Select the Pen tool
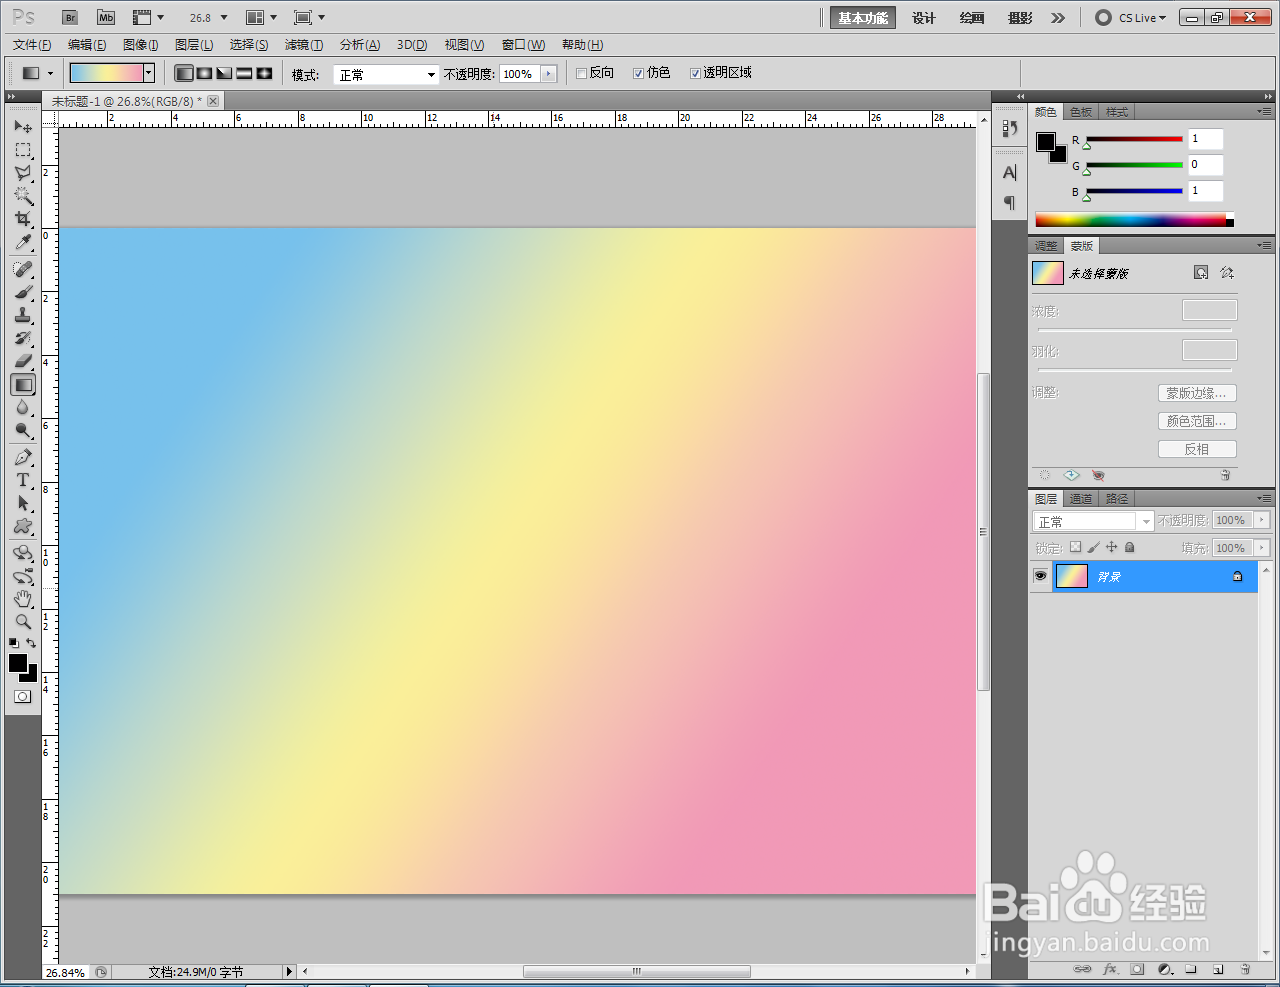The image size is (1280, 987). (23, 458)
